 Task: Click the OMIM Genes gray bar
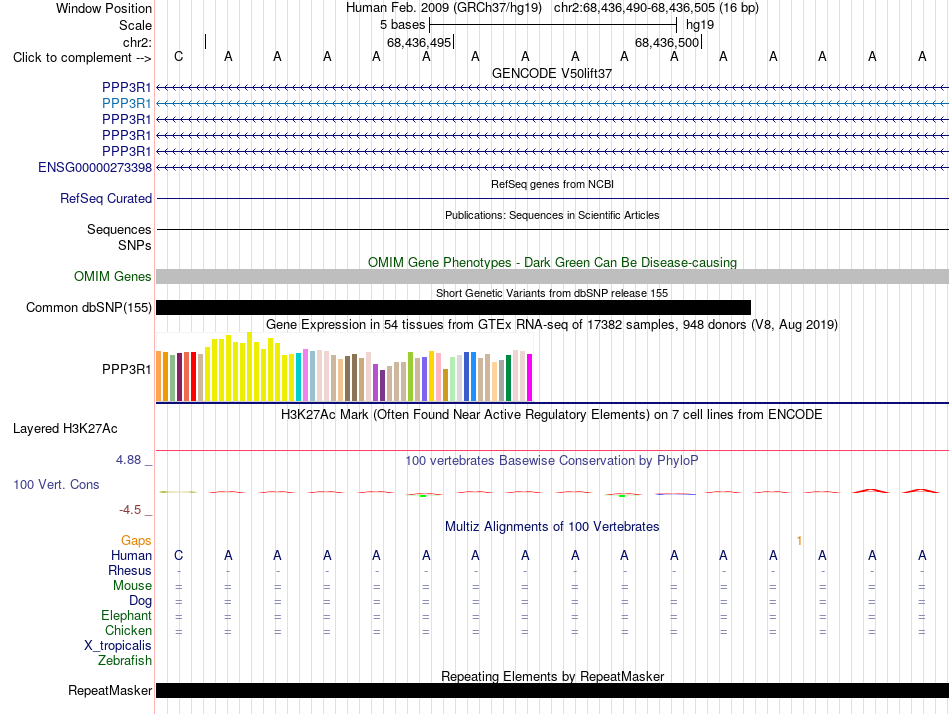(x=552, y=276)
